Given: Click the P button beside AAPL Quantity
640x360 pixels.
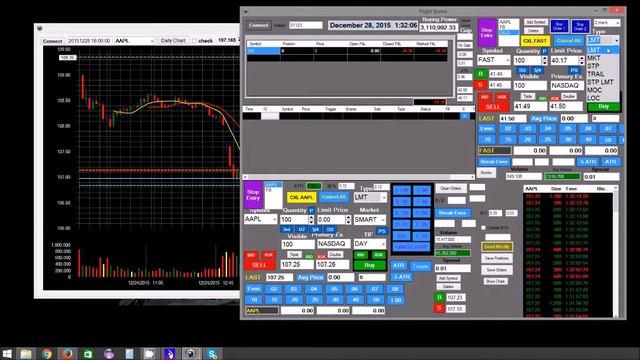Looking at the screenshot, I should 311,211.
